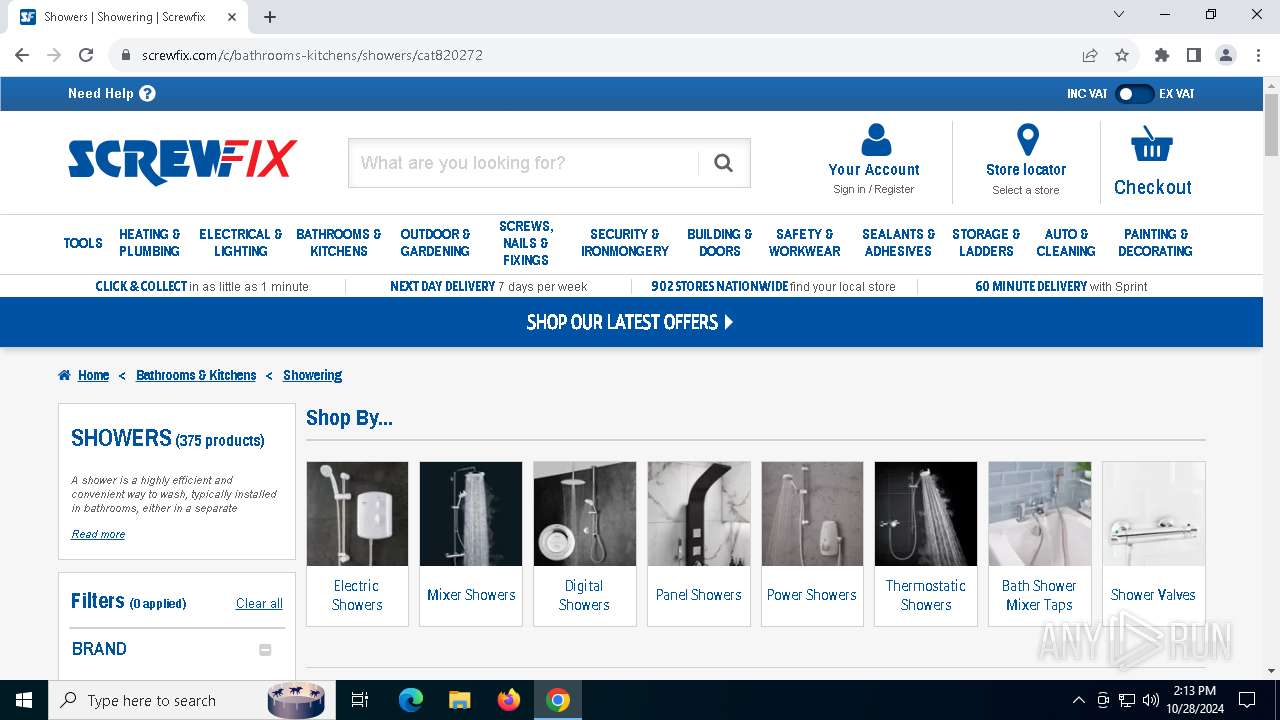Screen dimensions: 1280x720
Task: Click the address bar URL
Action: (x=312, y=55)
